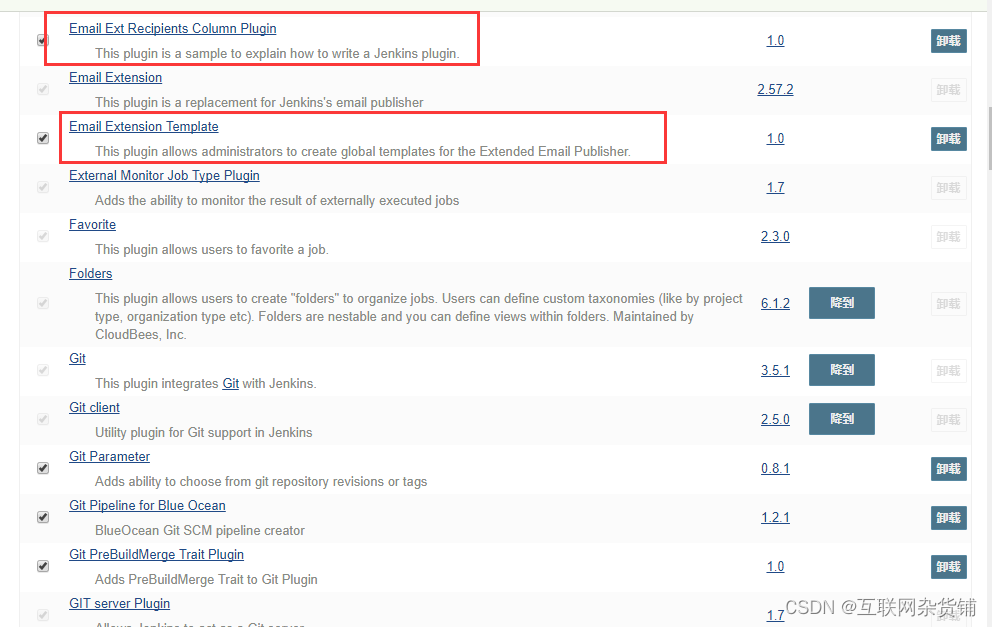Downgrade the Folders plugin
Image resolution: width=992 pixels, height=627 pixels.
(x=842, y=303)
